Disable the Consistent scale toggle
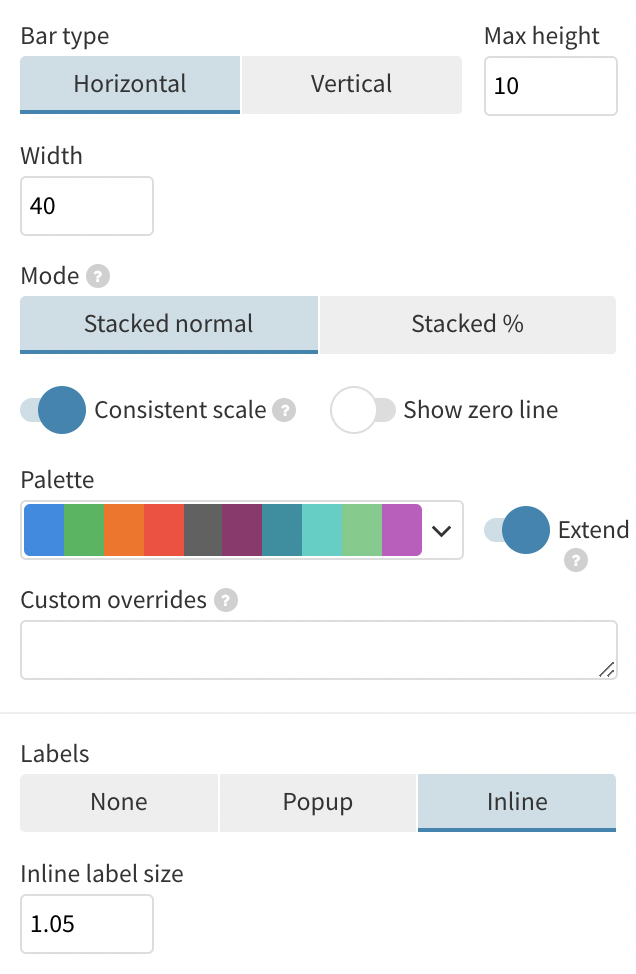This screenshot has width=636, height=974. click(x=52, y=410)
